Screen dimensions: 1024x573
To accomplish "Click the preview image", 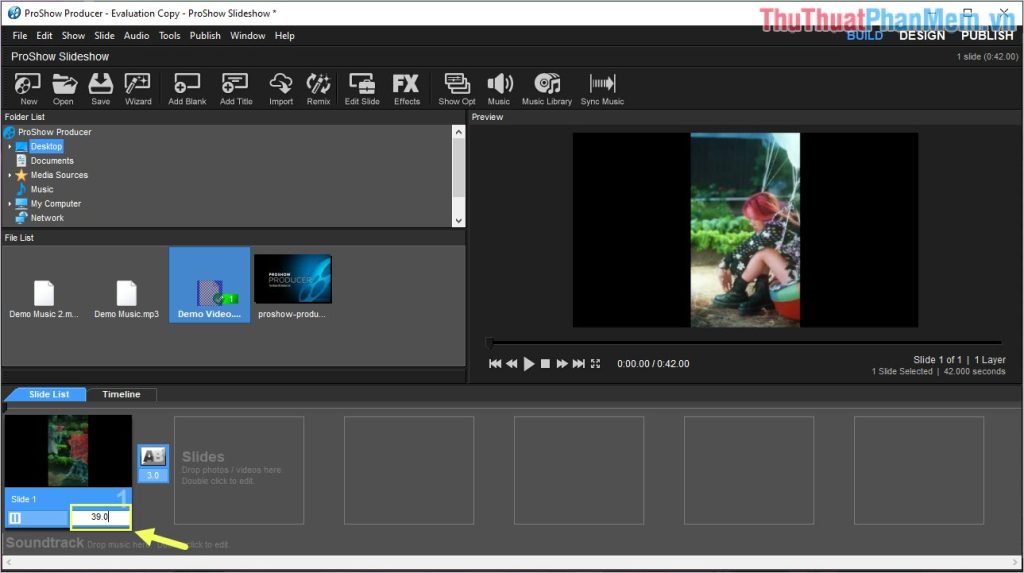I will tap(745, 230).
